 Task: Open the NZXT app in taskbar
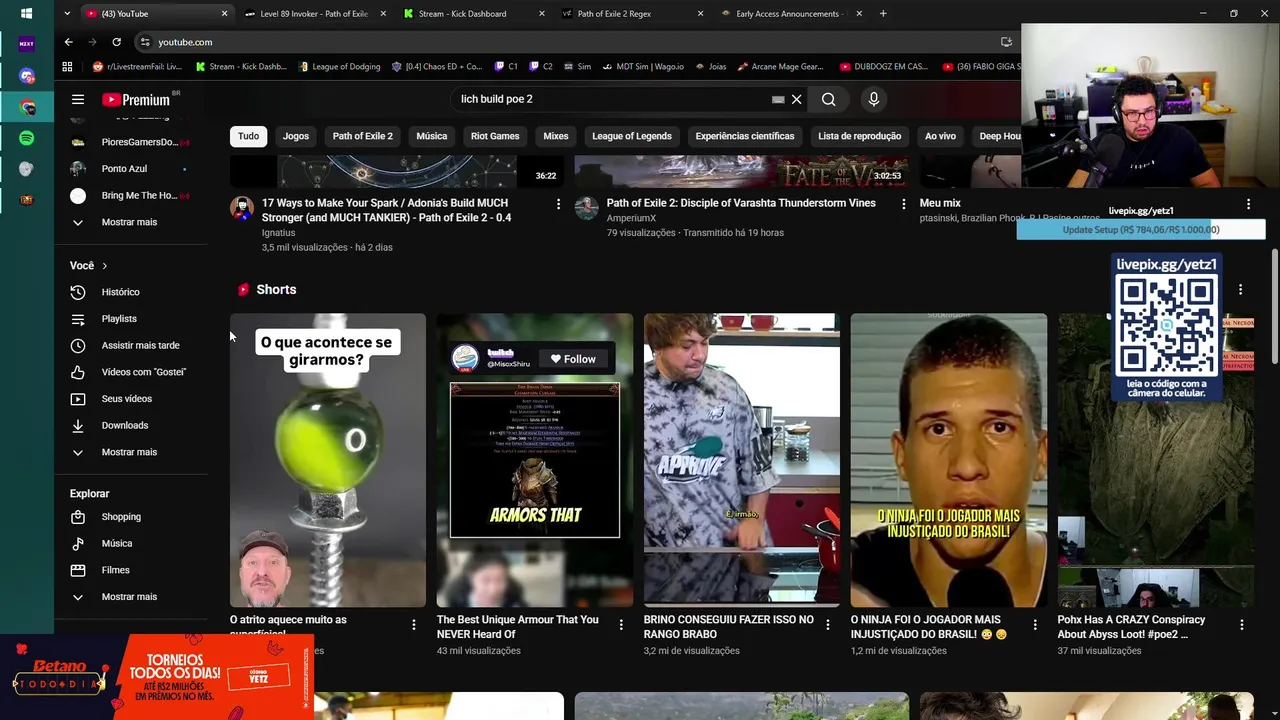pyautogui.click(x=26, y=44)
